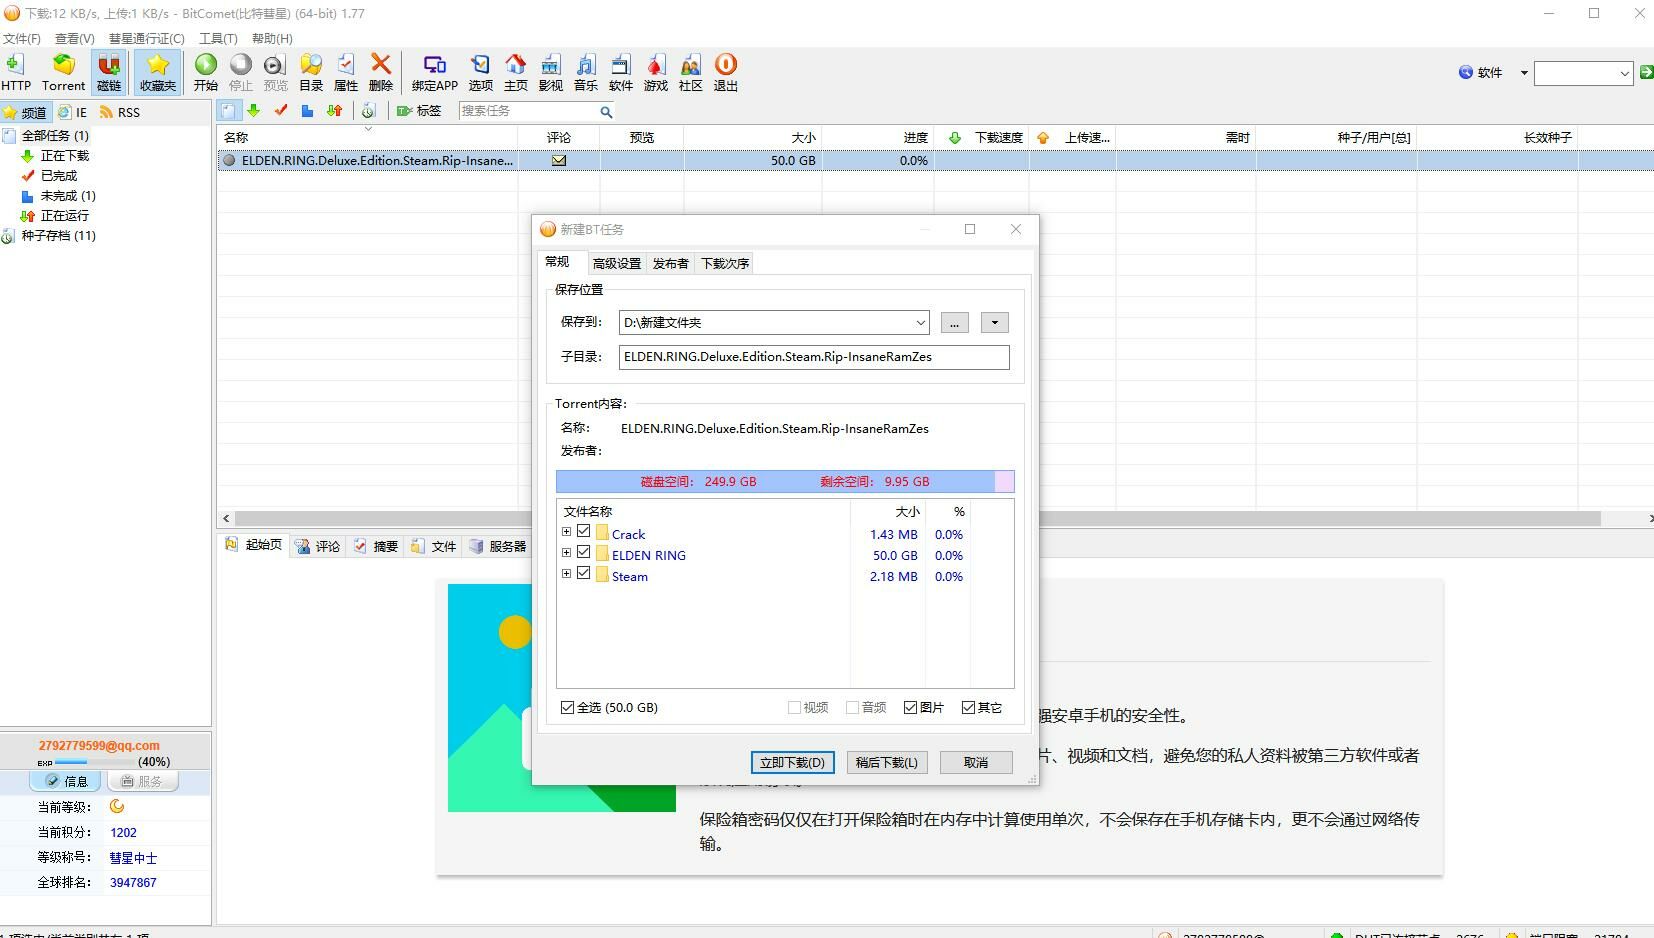
Task: Click the 立即下载(D) button
Action: [792, 763]
